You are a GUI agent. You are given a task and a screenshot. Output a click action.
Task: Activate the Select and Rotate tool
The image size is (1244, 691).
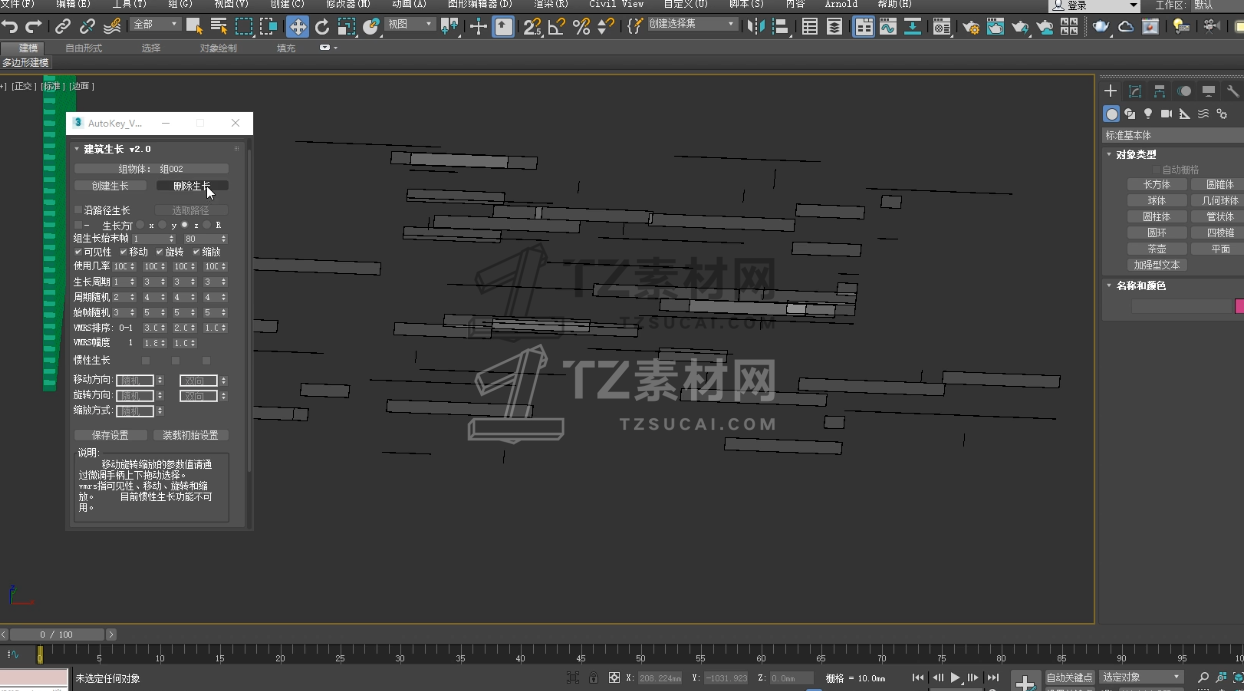(322, 26)
